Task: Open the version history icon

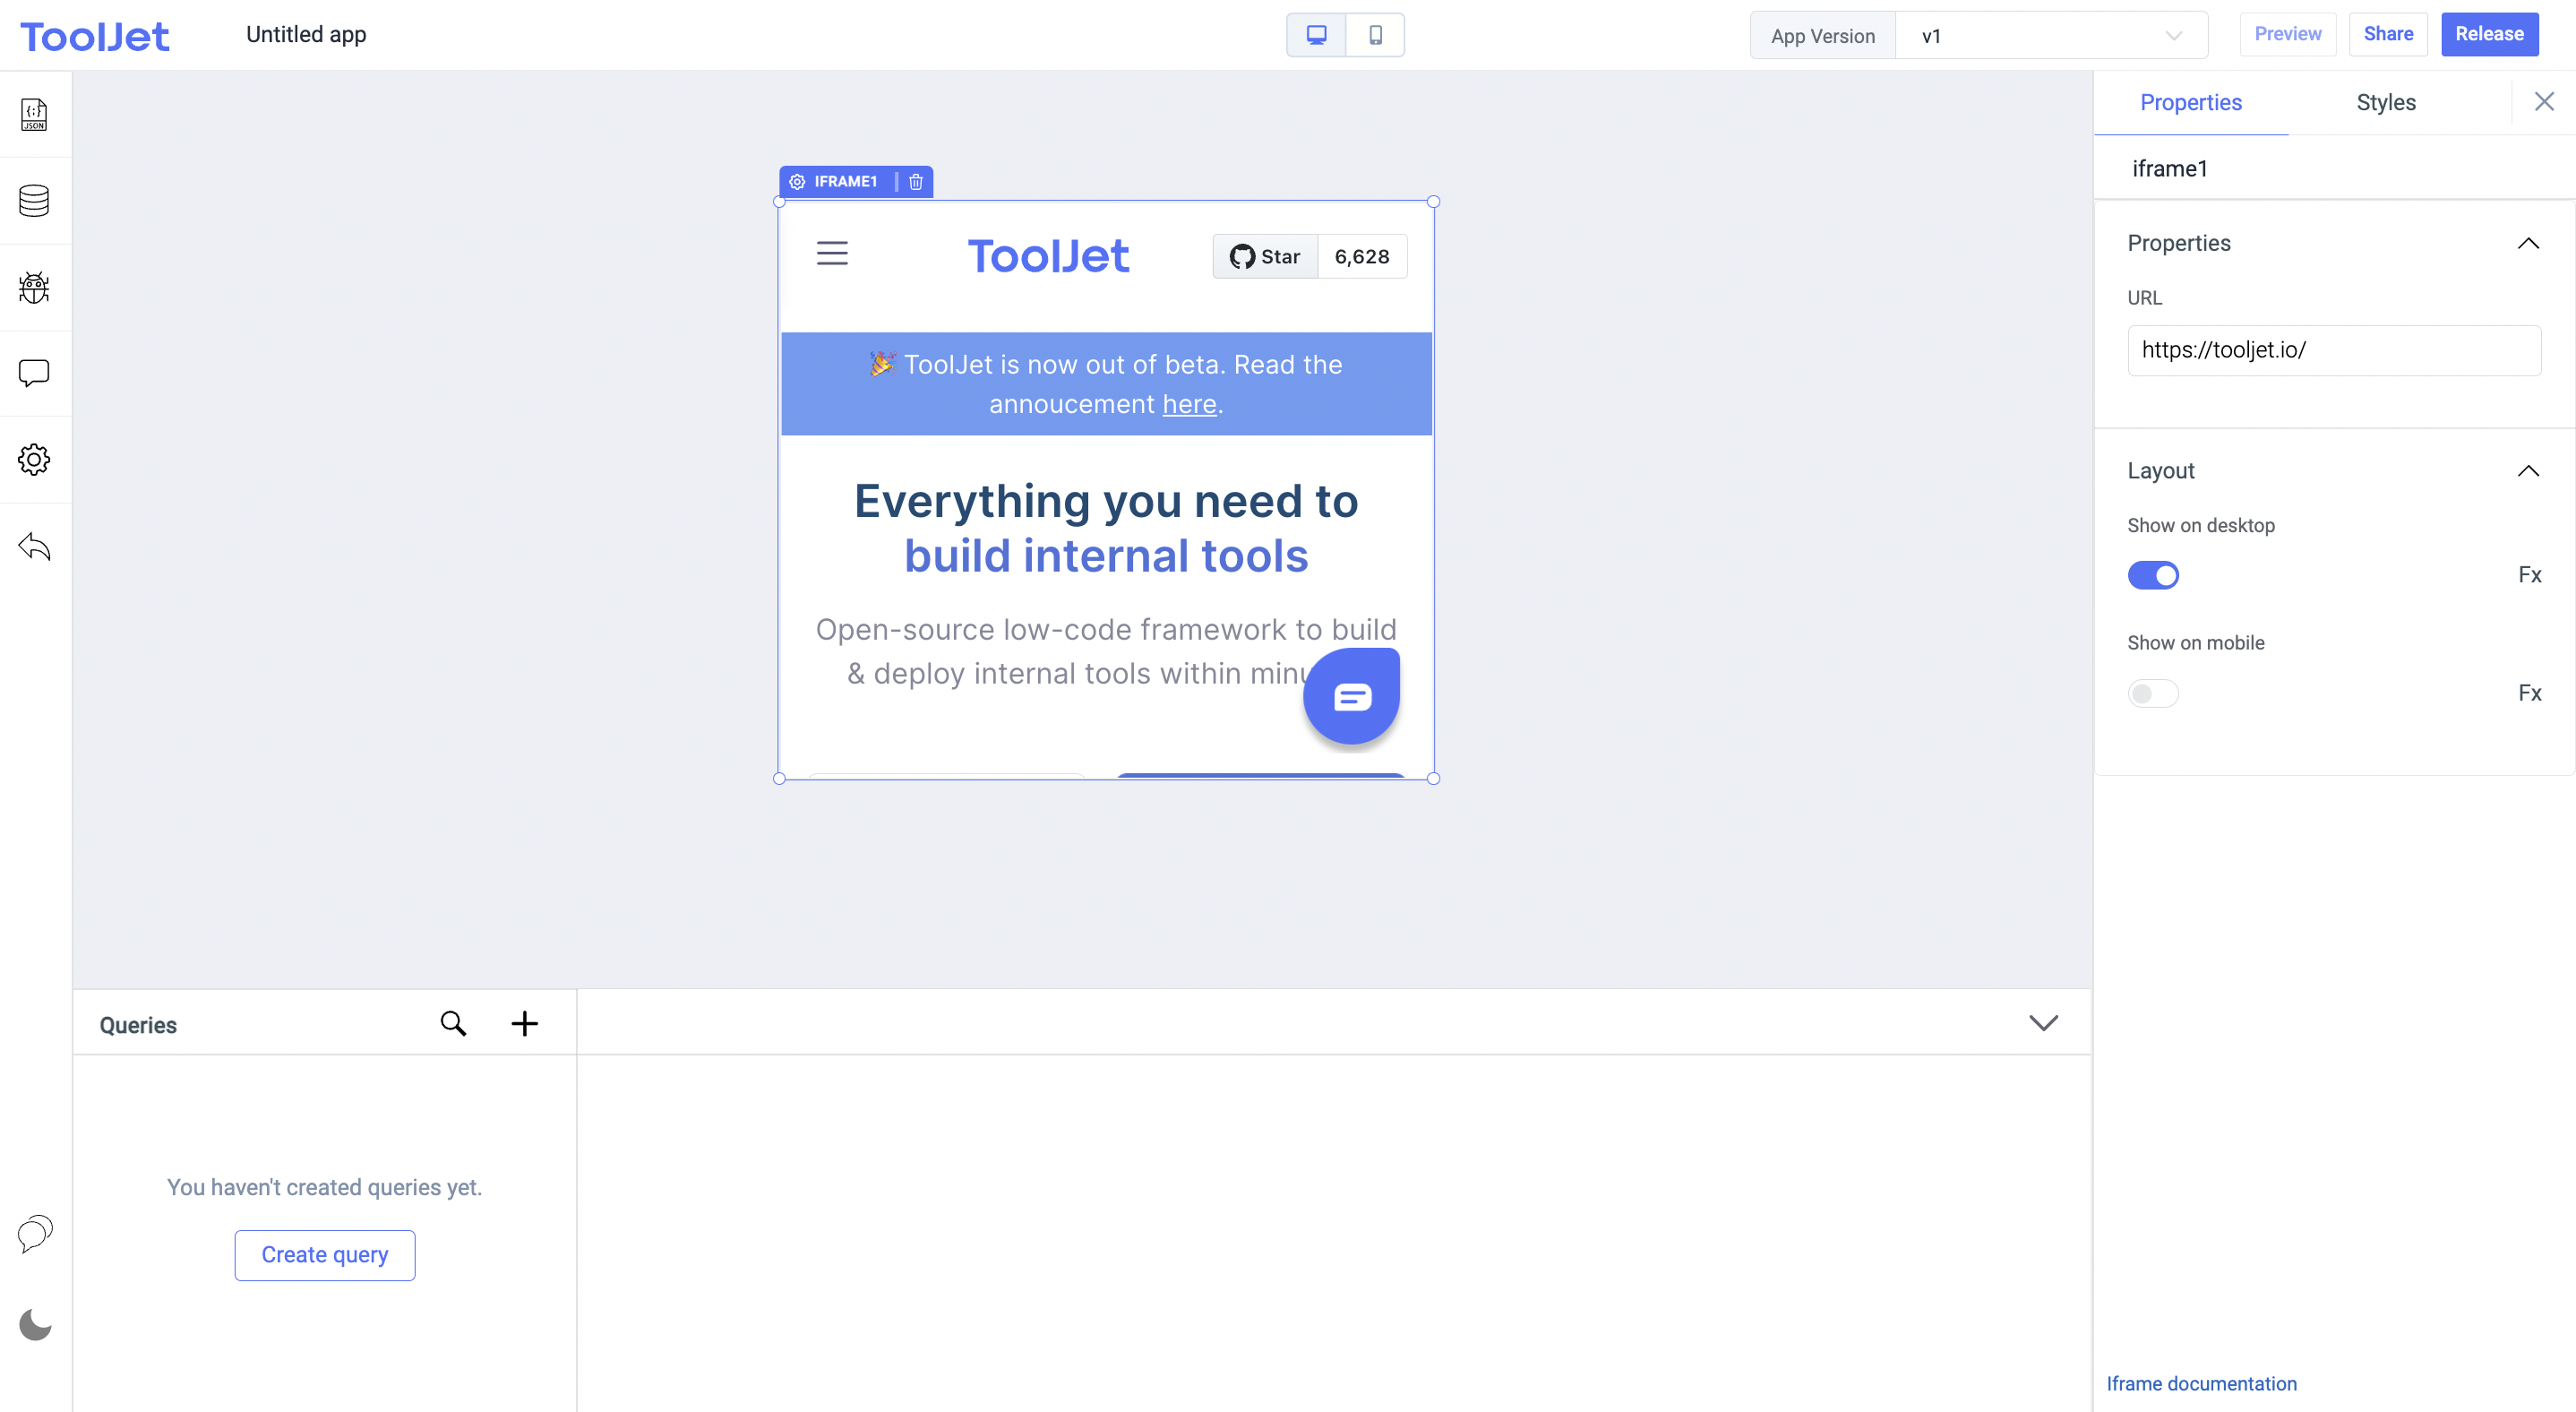Action: click(x=35, y=546)
